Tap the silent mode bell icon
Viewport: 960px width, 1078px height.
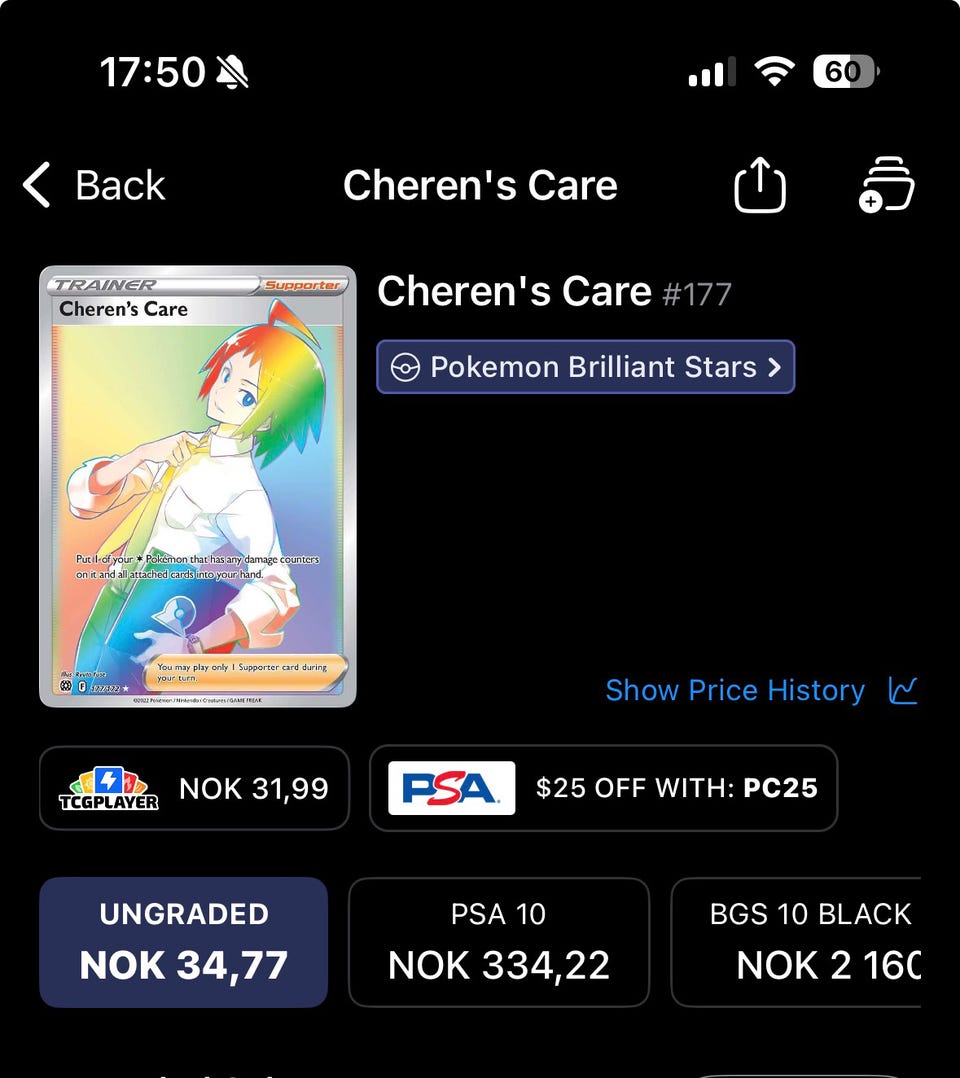(232, 71)
